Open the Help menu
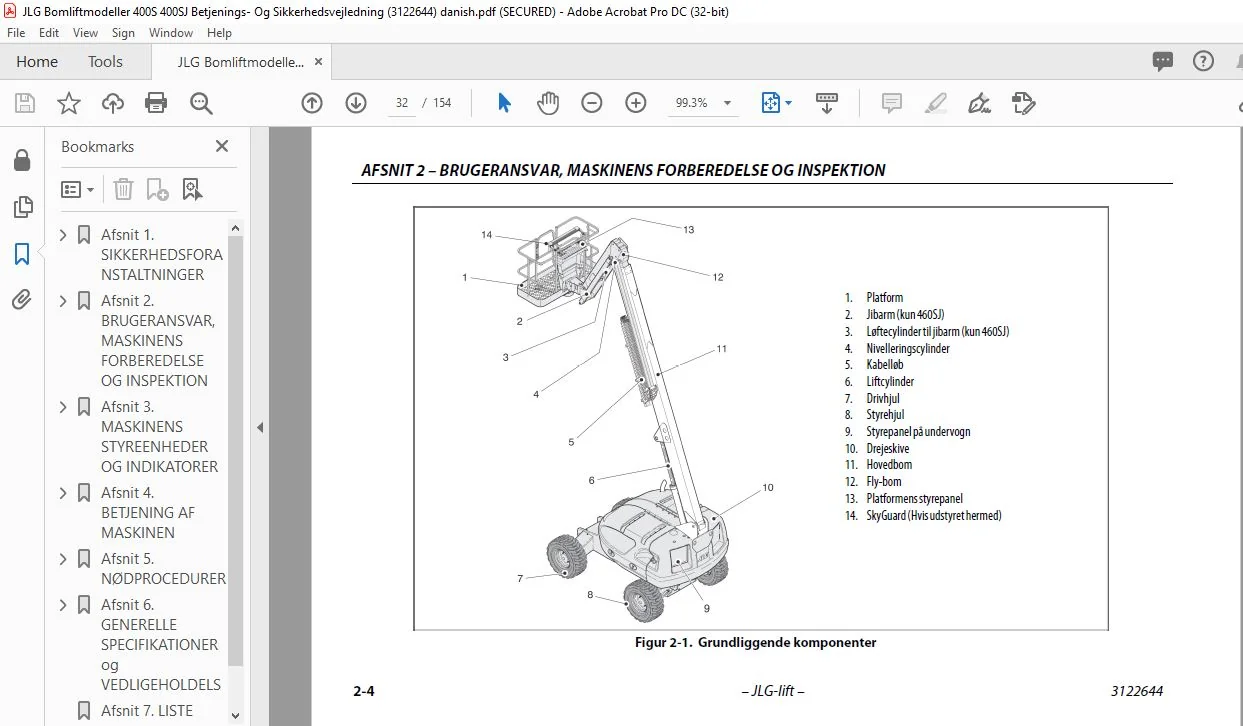This screenshot has height=726, width=1243. [219, 33]
